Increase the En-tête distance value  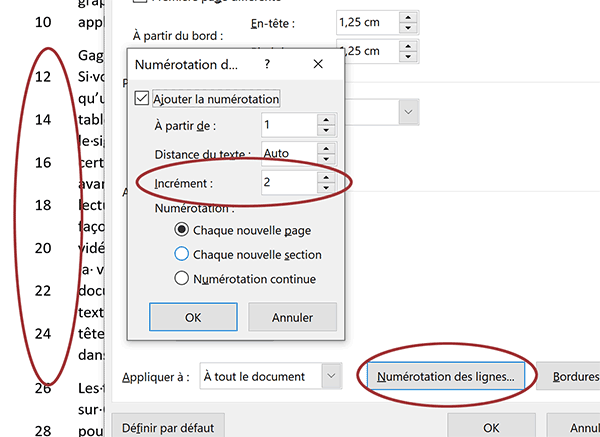click(x=408, y=17)
